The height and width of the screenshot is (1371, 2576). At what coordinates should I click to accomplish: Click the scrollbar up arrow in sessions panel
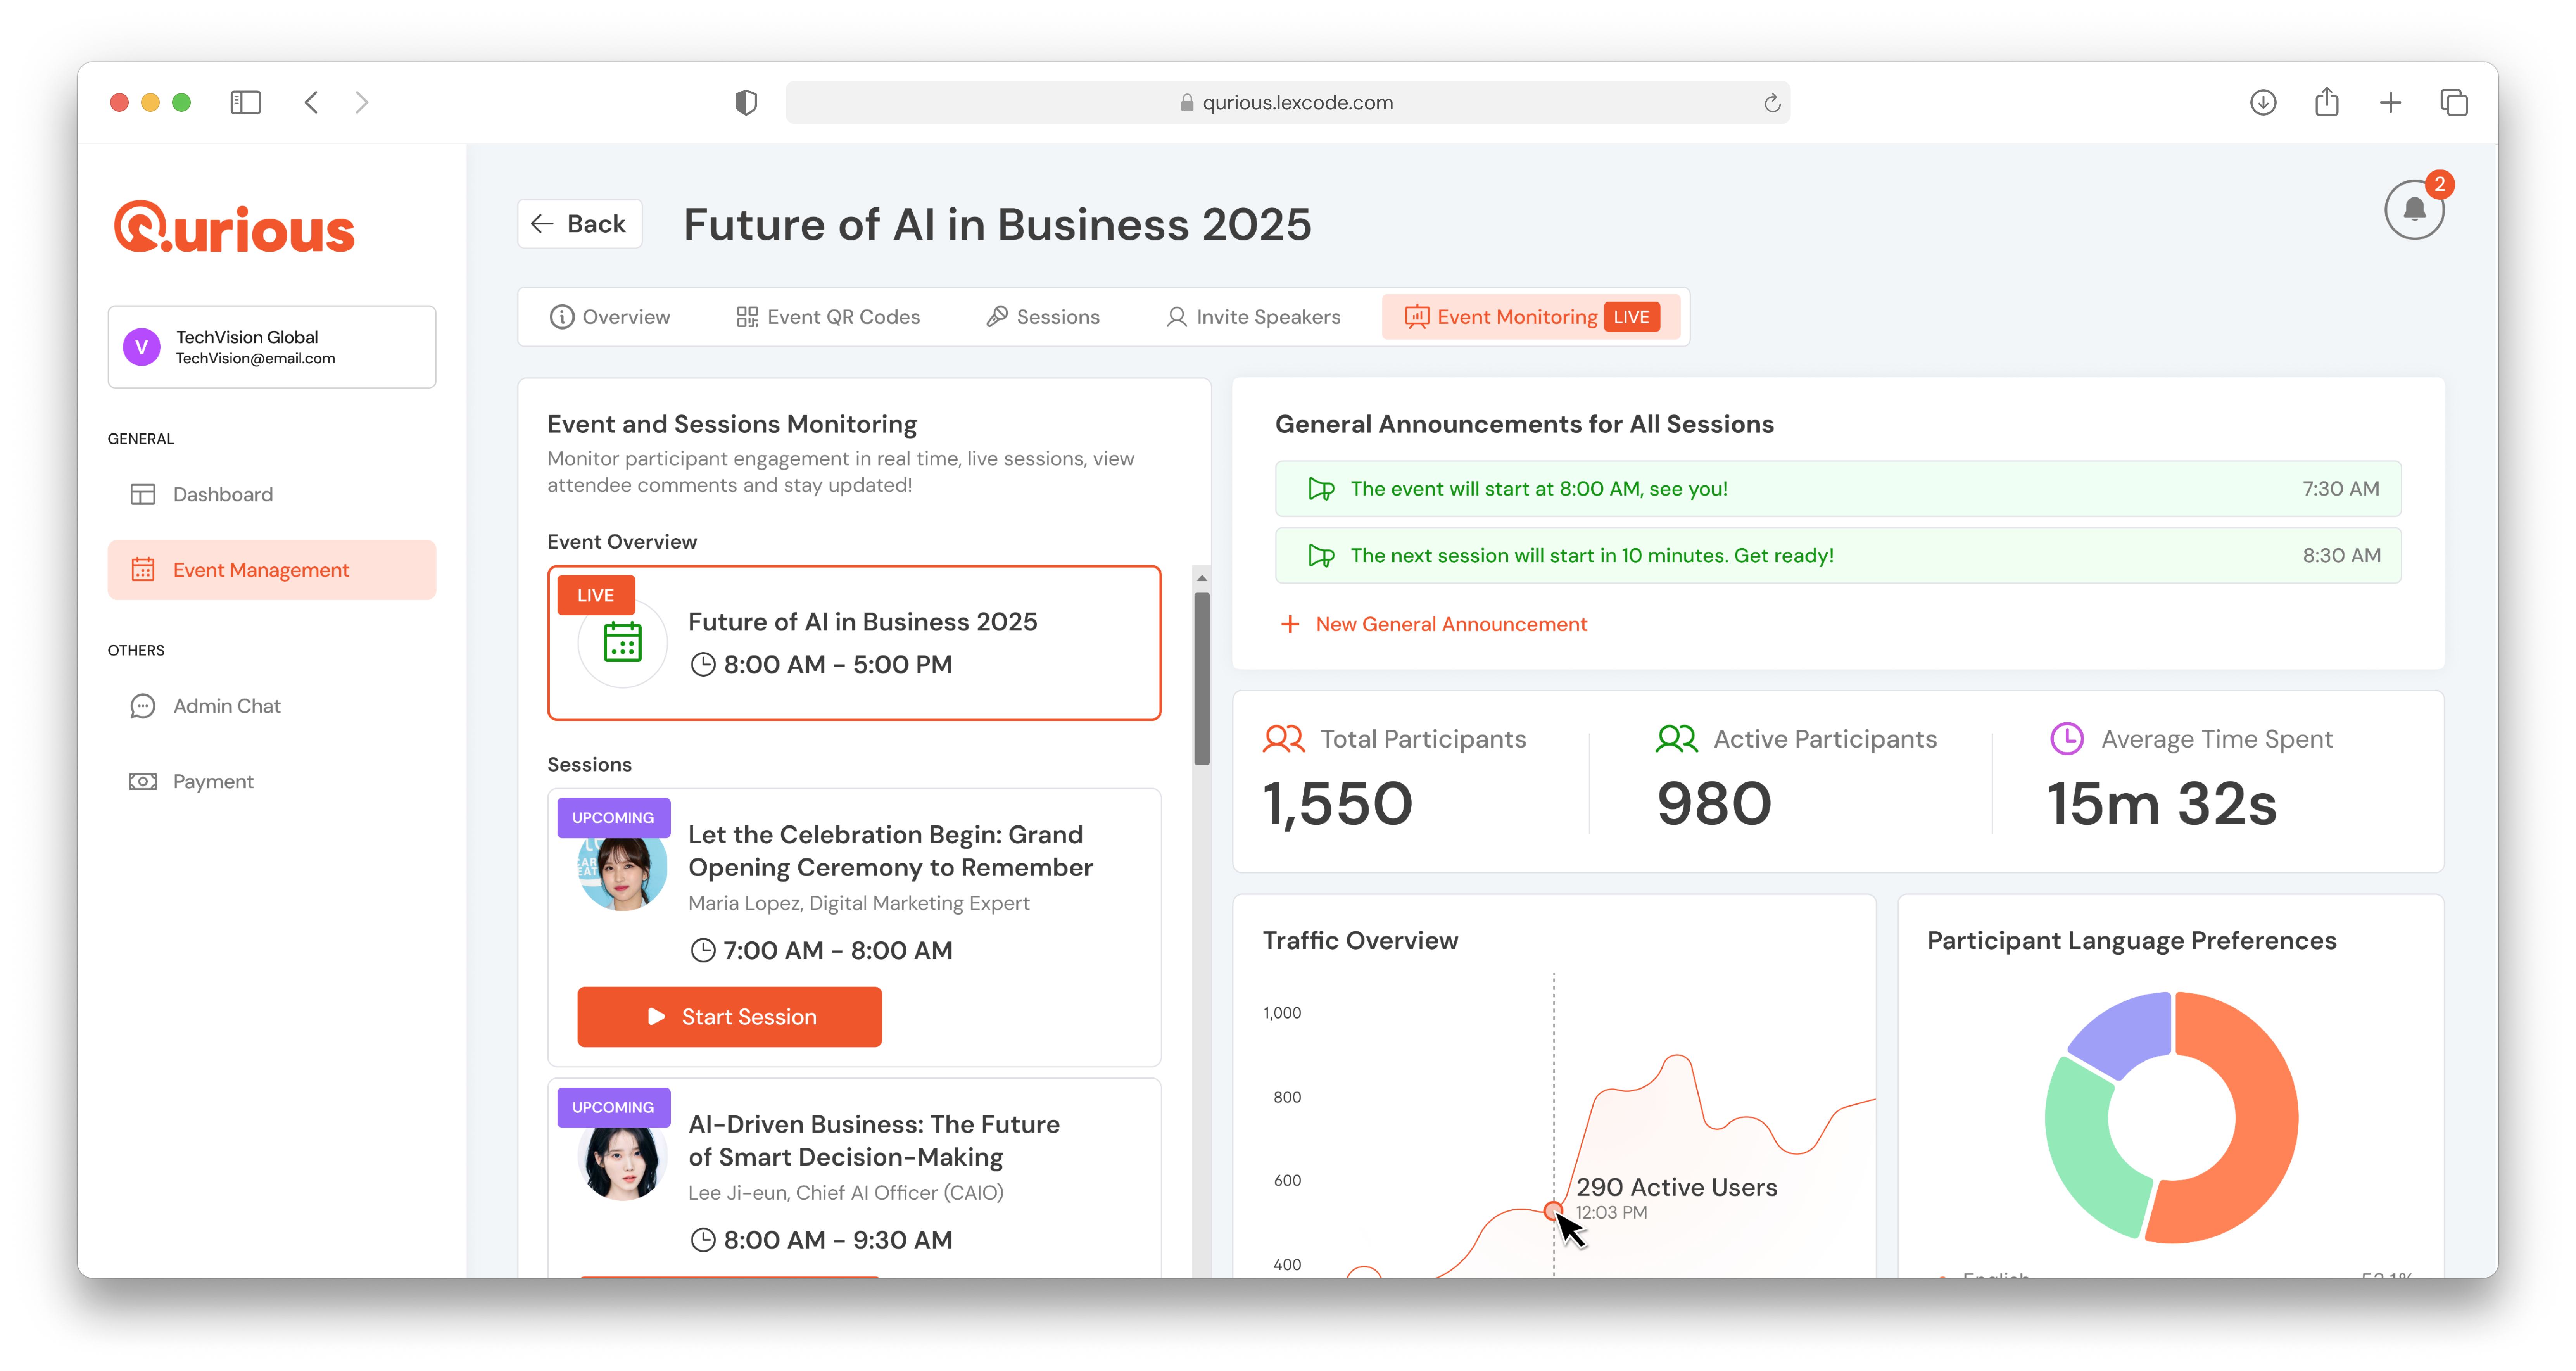1202,578
